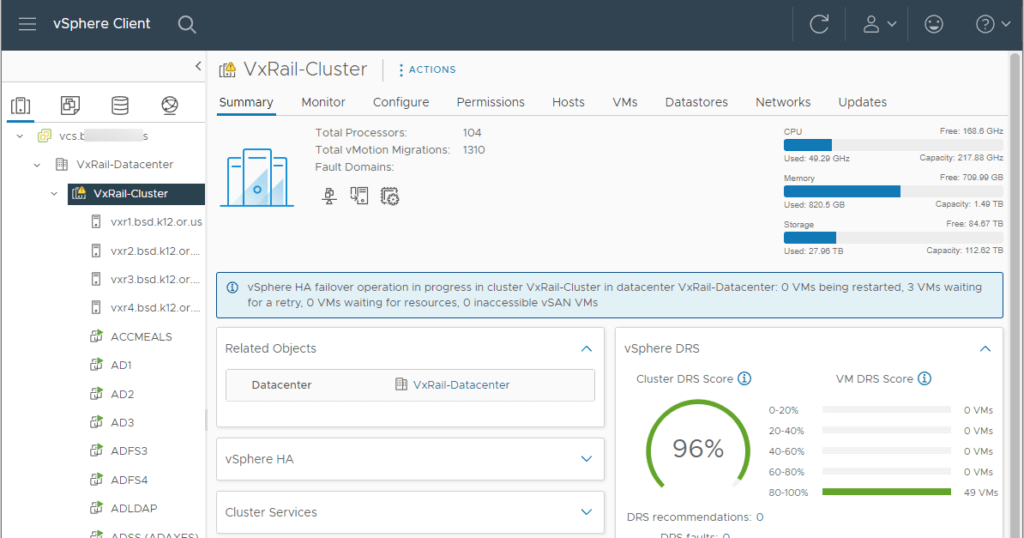Image resolution: width=1024 pixels, height=538 pixels.
Task: Open the Networks tab
Action: click(783, 103)
